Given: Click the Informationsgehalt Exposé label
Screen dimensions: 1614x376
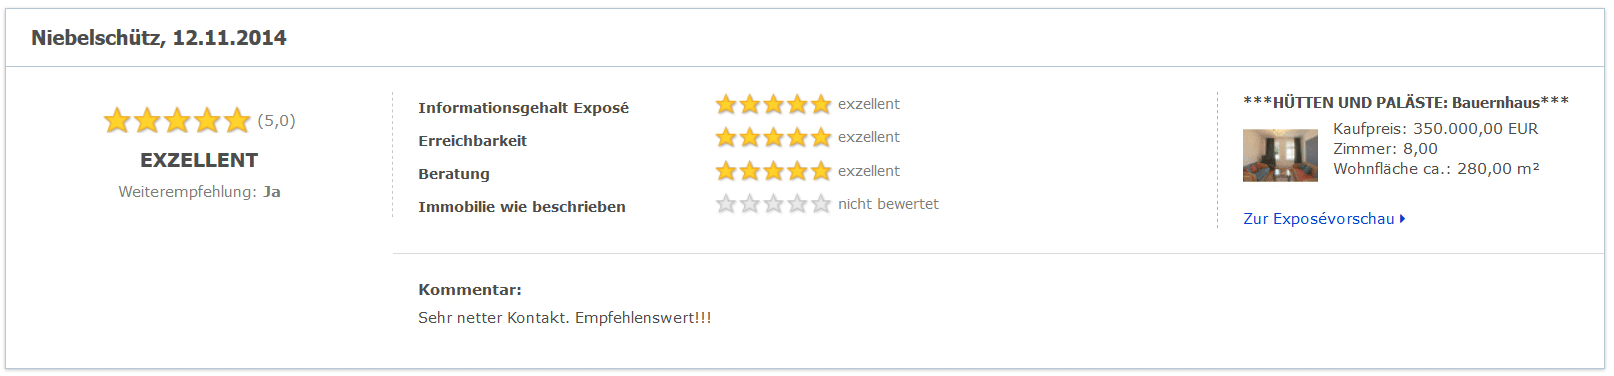Looking at the screenshot, I should coord(523,108).
